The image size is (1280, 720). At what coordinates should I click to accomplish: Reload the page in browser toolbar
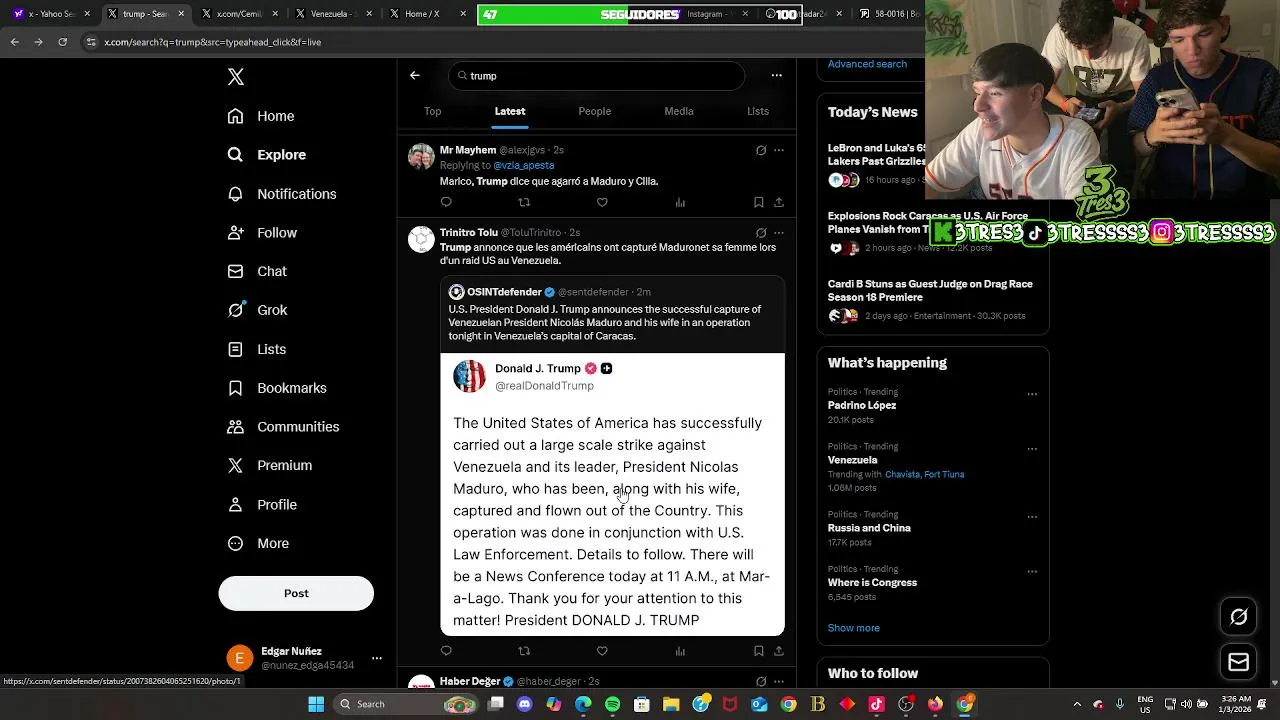pyautogui.click(x=62, y=42)
